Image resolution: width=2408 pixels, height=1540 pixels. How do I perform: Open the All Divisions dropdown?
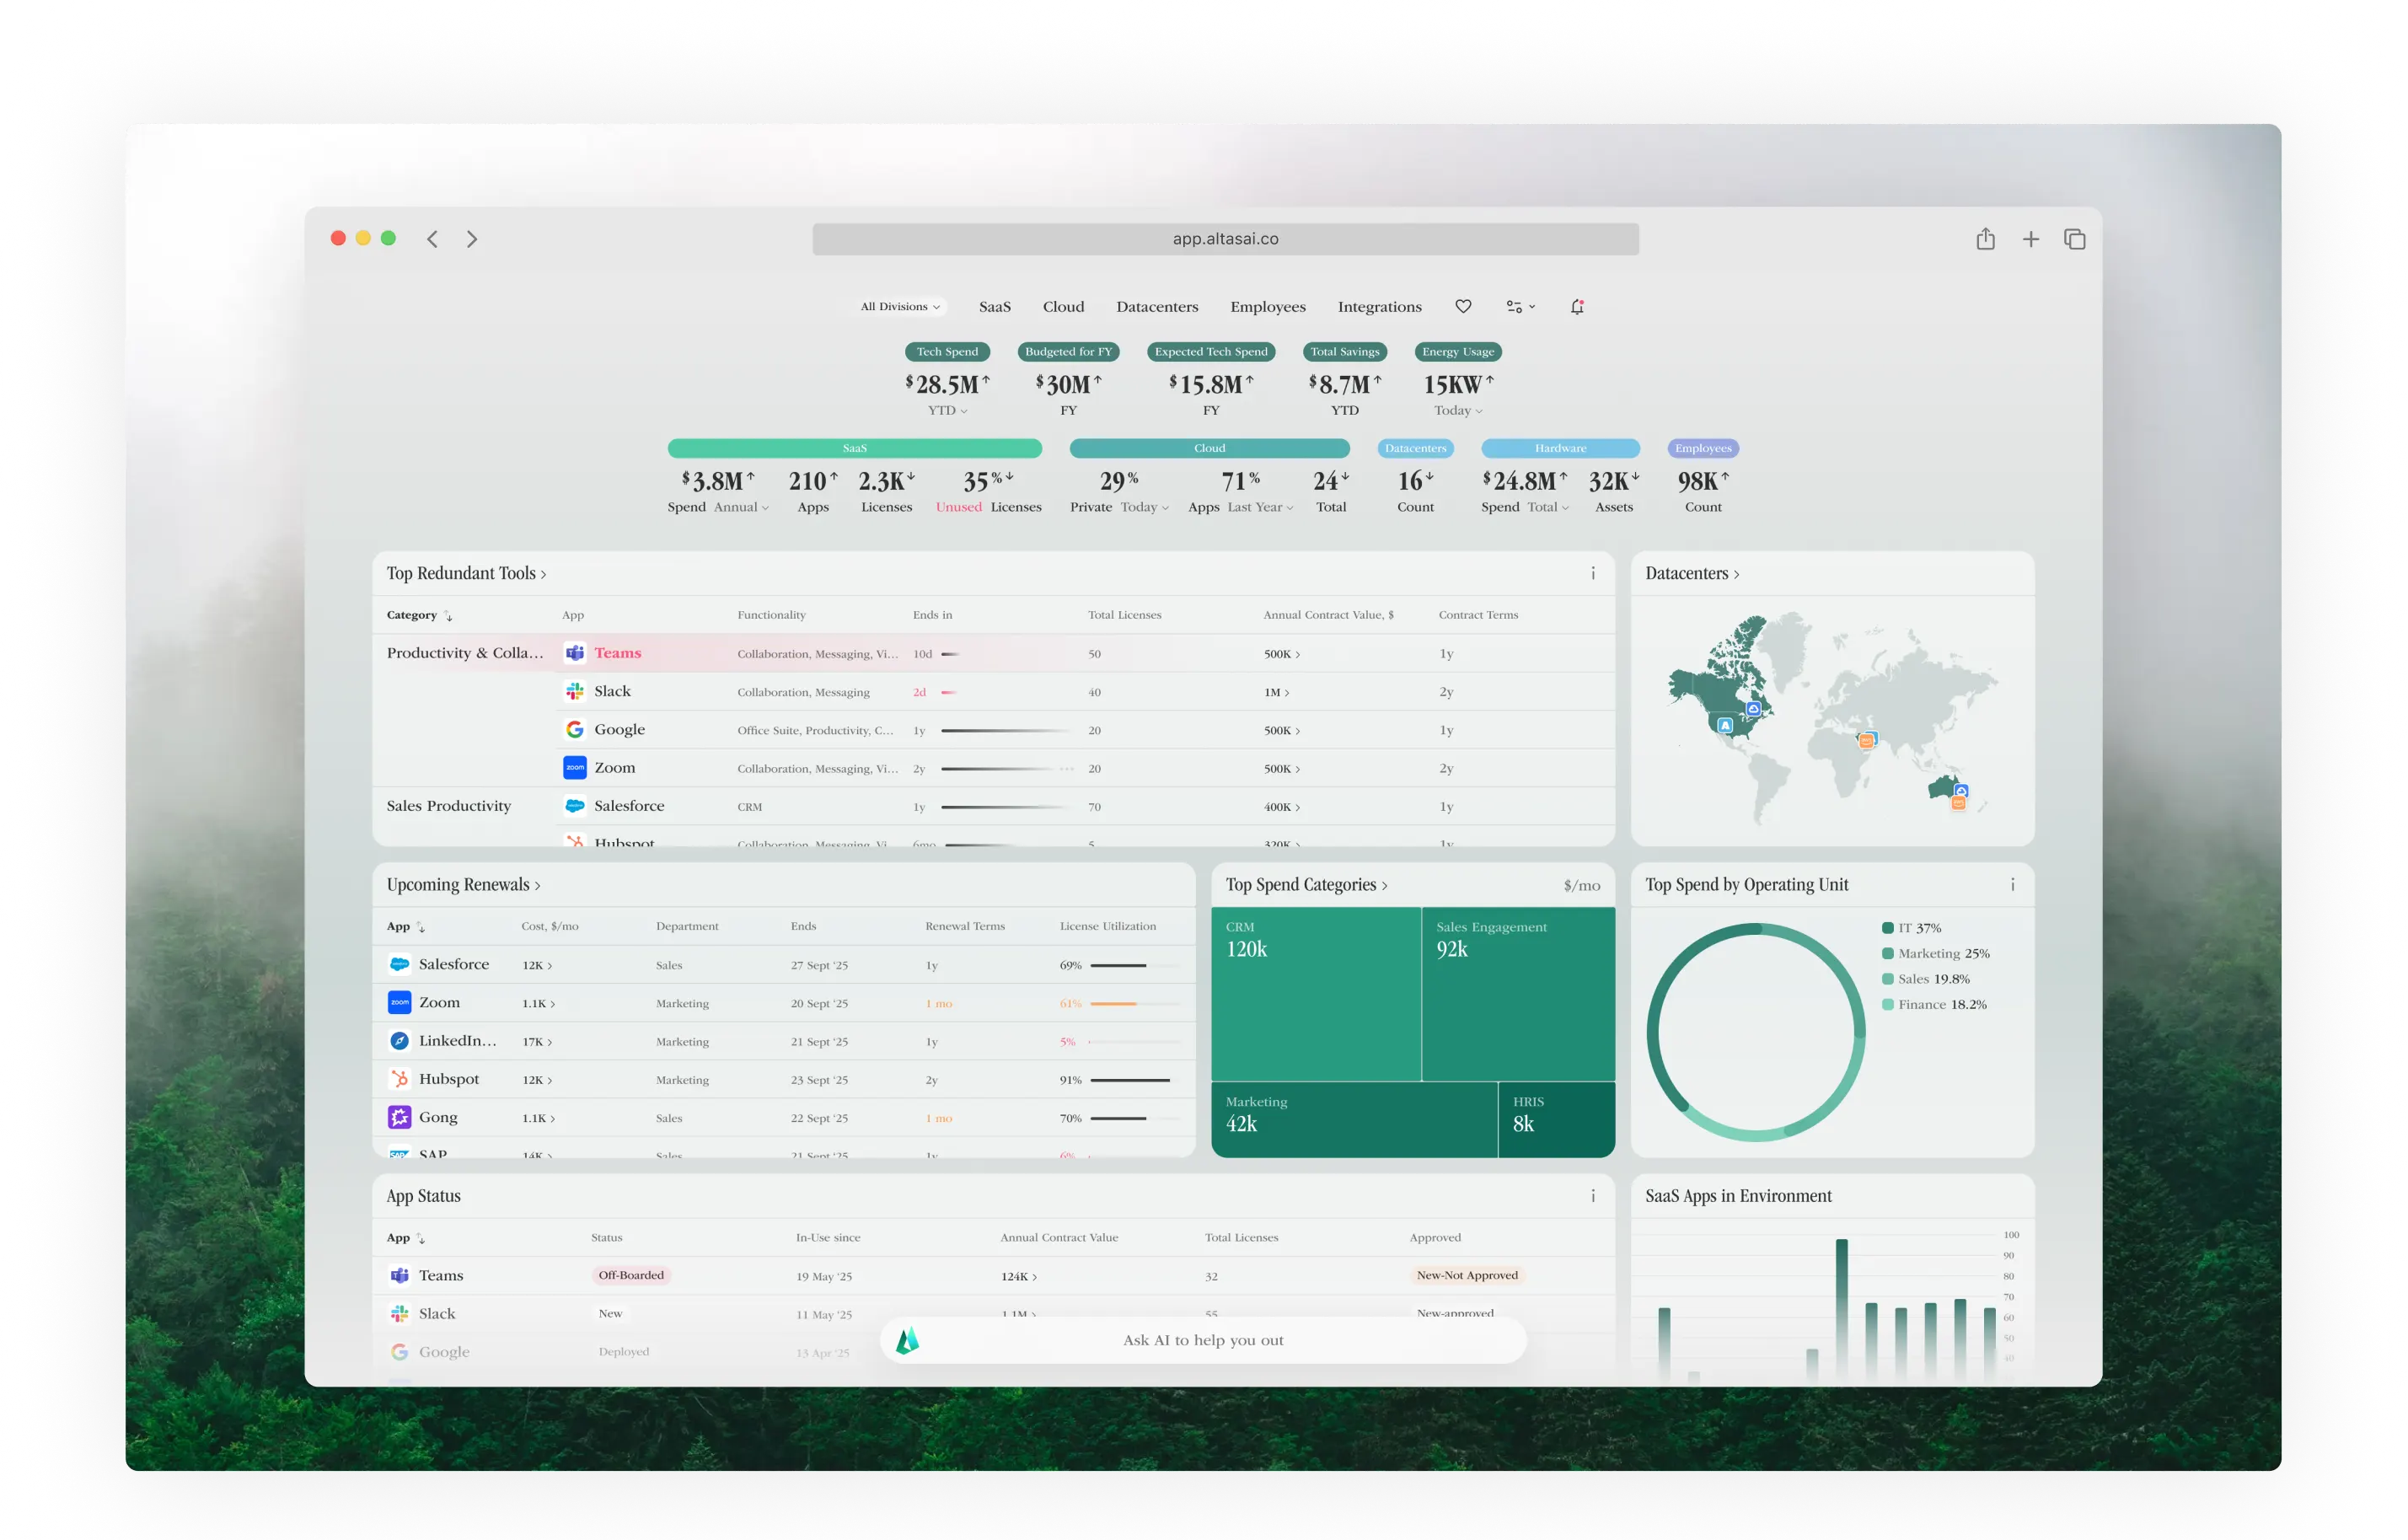coord(900,306)
